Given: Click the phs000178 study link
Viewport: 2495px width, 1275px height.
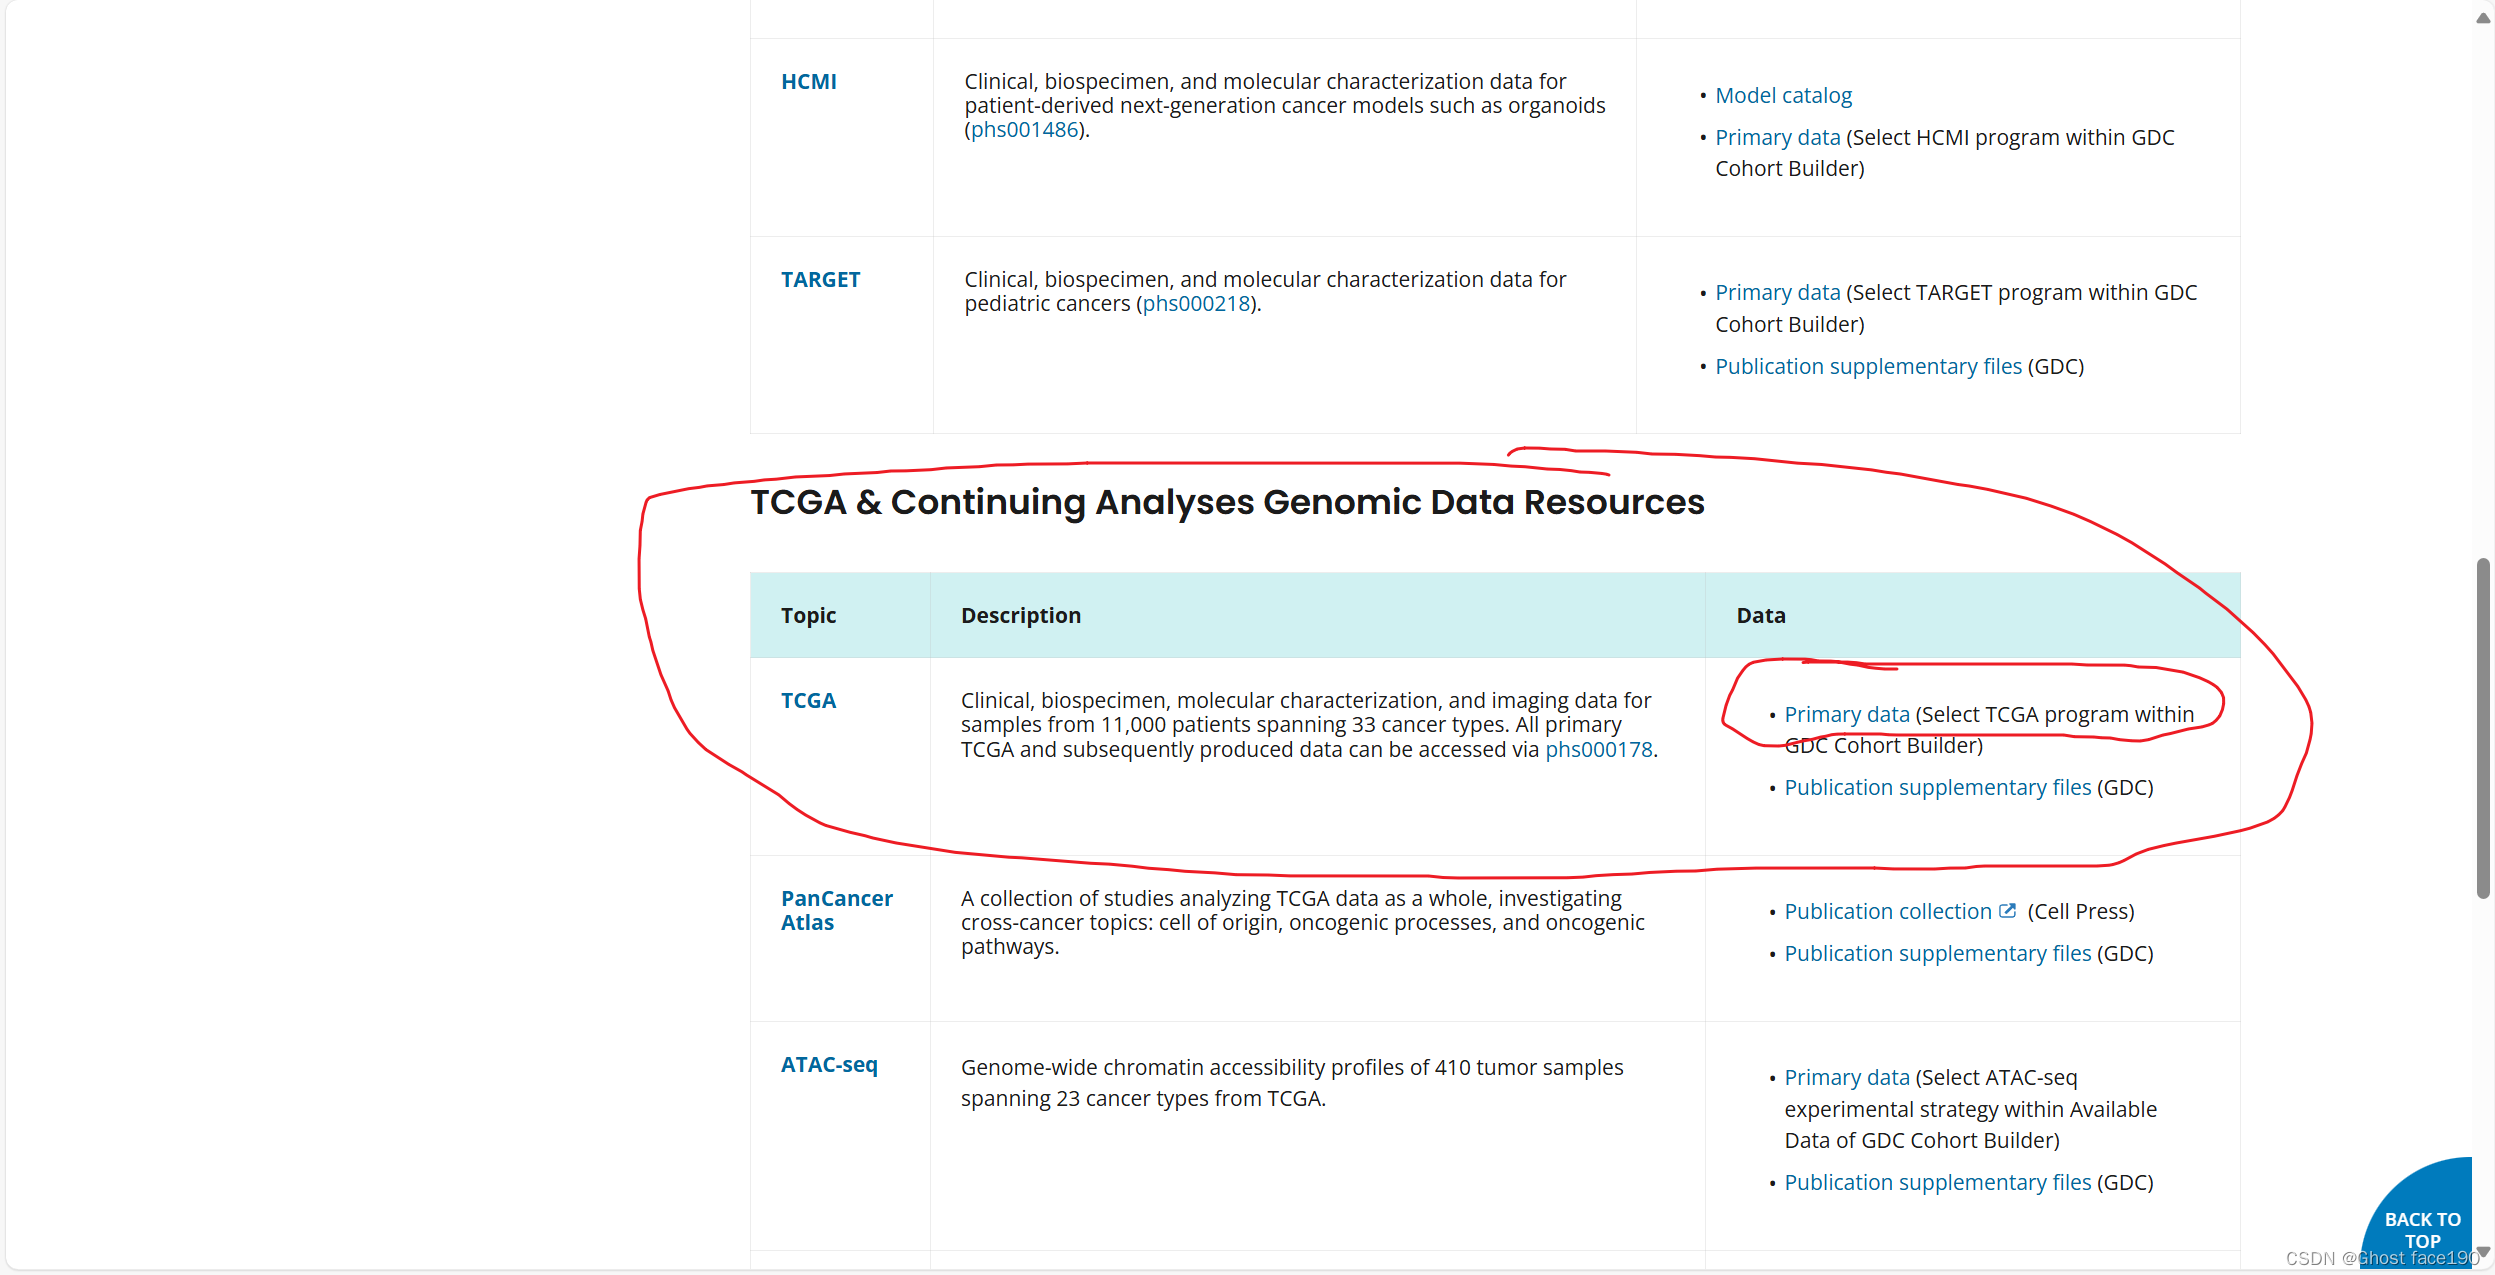Looking at the screenshot, I should [x=1598, y=750].
